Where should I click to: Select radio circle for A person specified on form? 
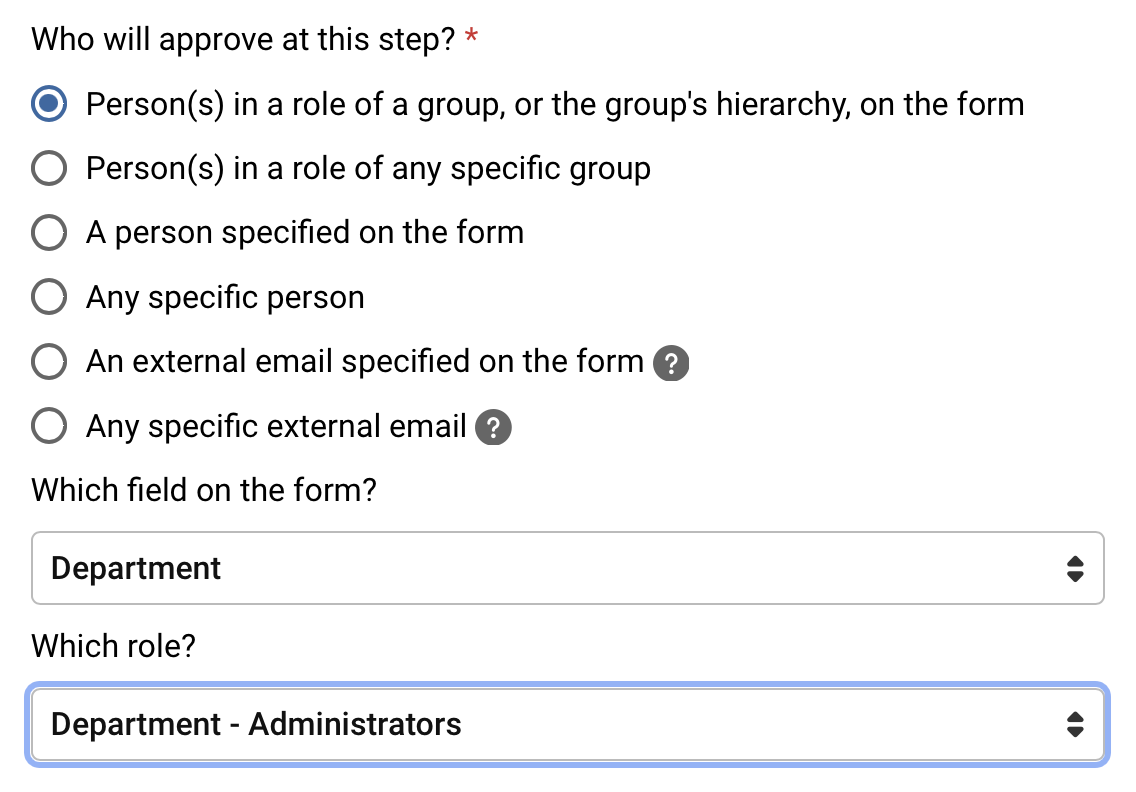pos(50,233)
